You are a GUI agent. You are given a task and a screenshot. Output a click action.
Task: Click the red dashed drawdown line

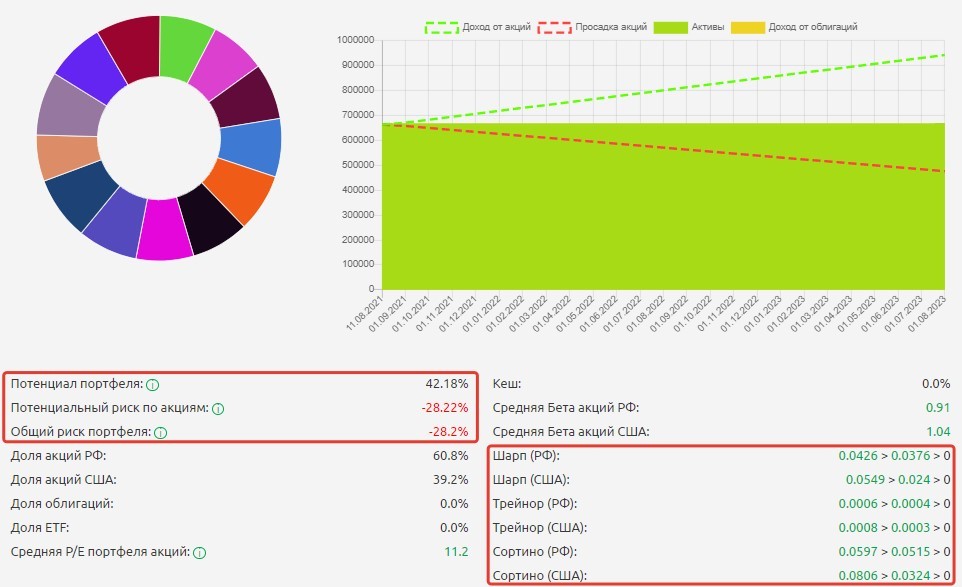700,150
